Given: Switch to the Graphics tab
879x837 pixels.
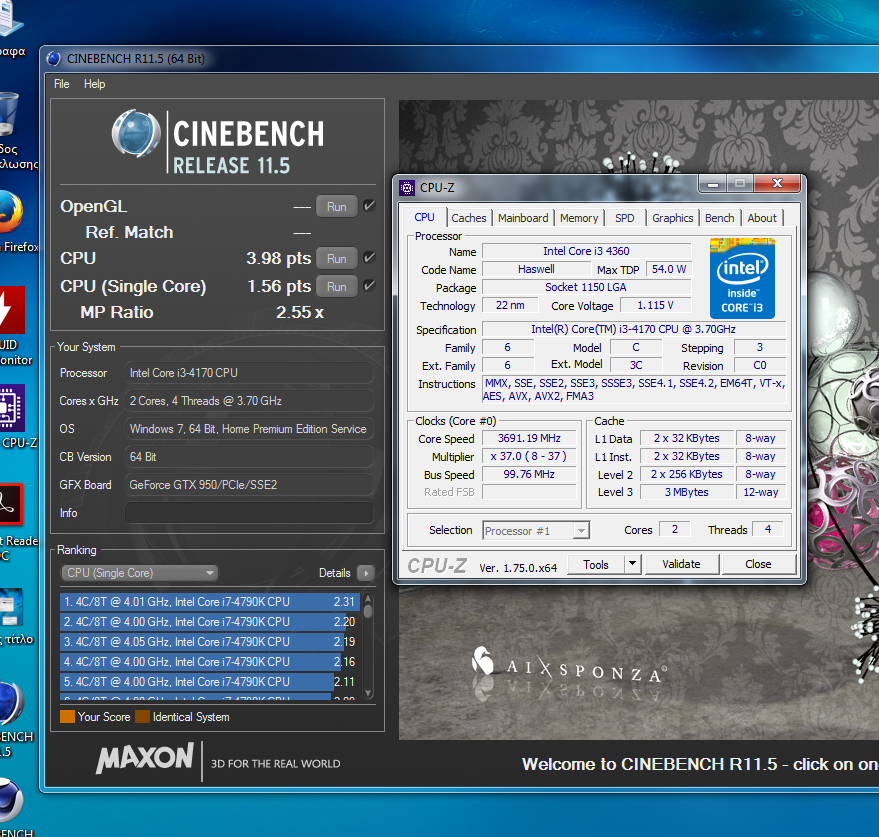Looking at the screenshot, I should pyautogui.click(x=672, y=218).
